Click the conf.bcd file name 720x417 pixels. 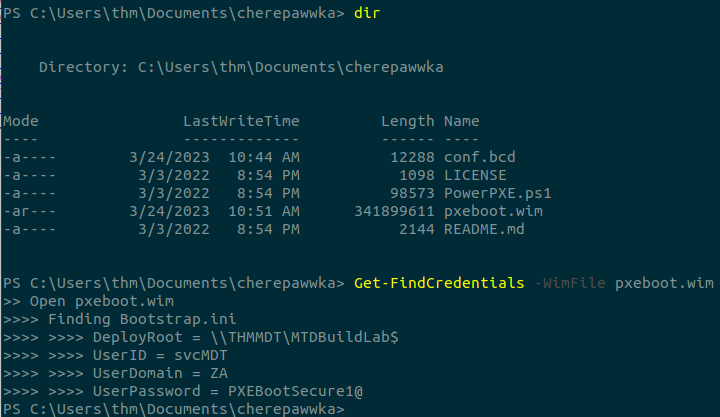click(481, 157)
